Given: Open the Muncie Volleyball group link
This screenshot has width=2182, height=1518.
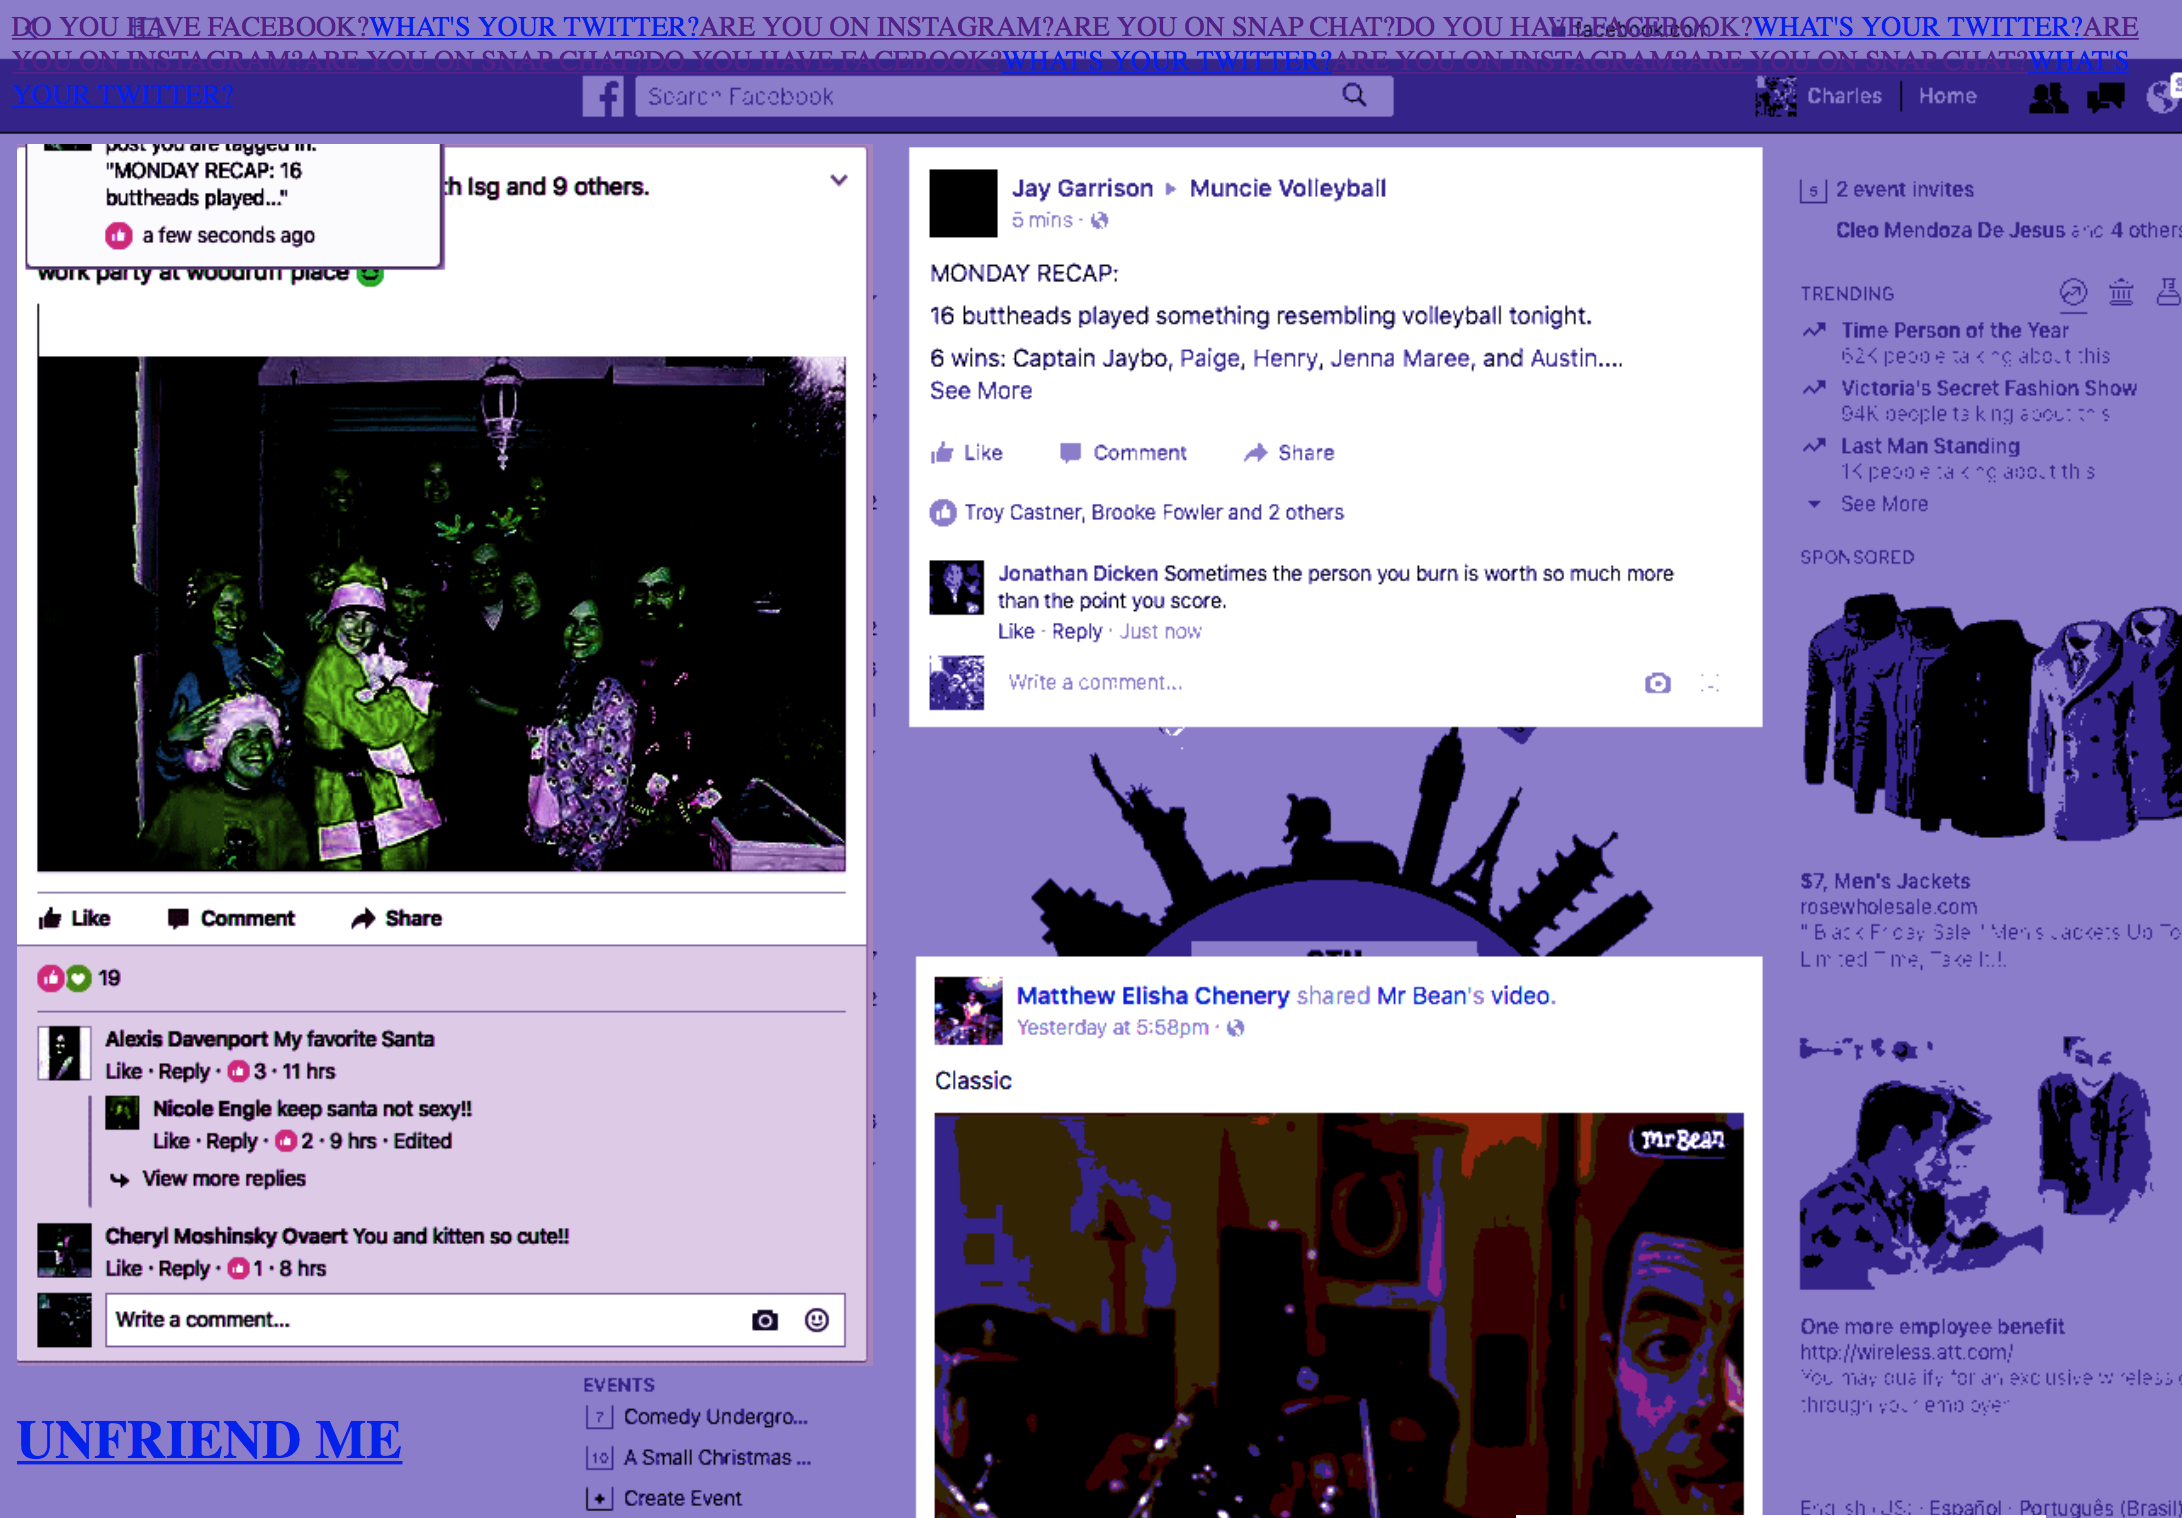Looking at the screenshot, I should [1287, 188].
